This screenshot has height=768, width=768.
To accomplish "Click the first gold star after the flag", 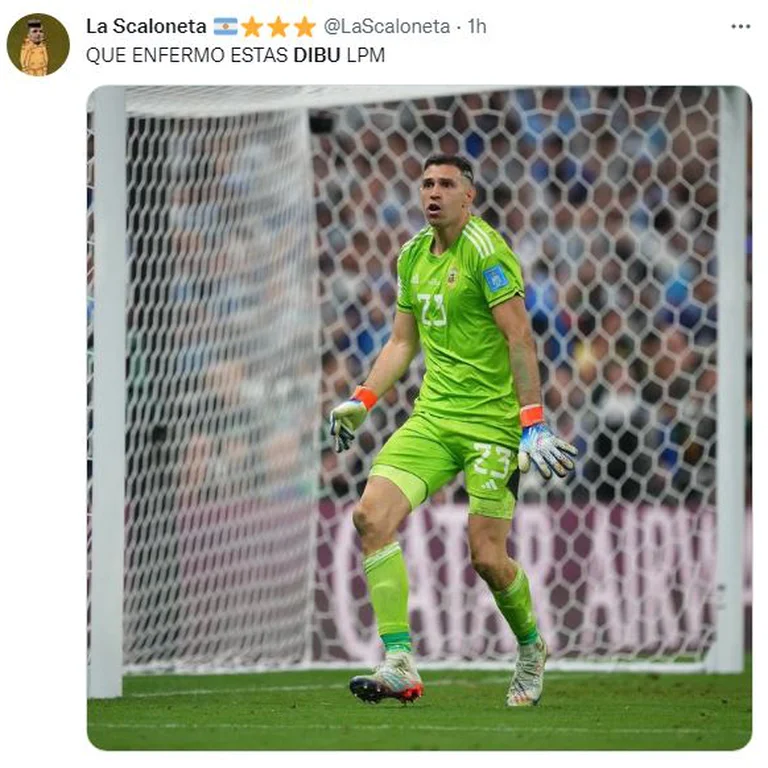I will [252, 26].
